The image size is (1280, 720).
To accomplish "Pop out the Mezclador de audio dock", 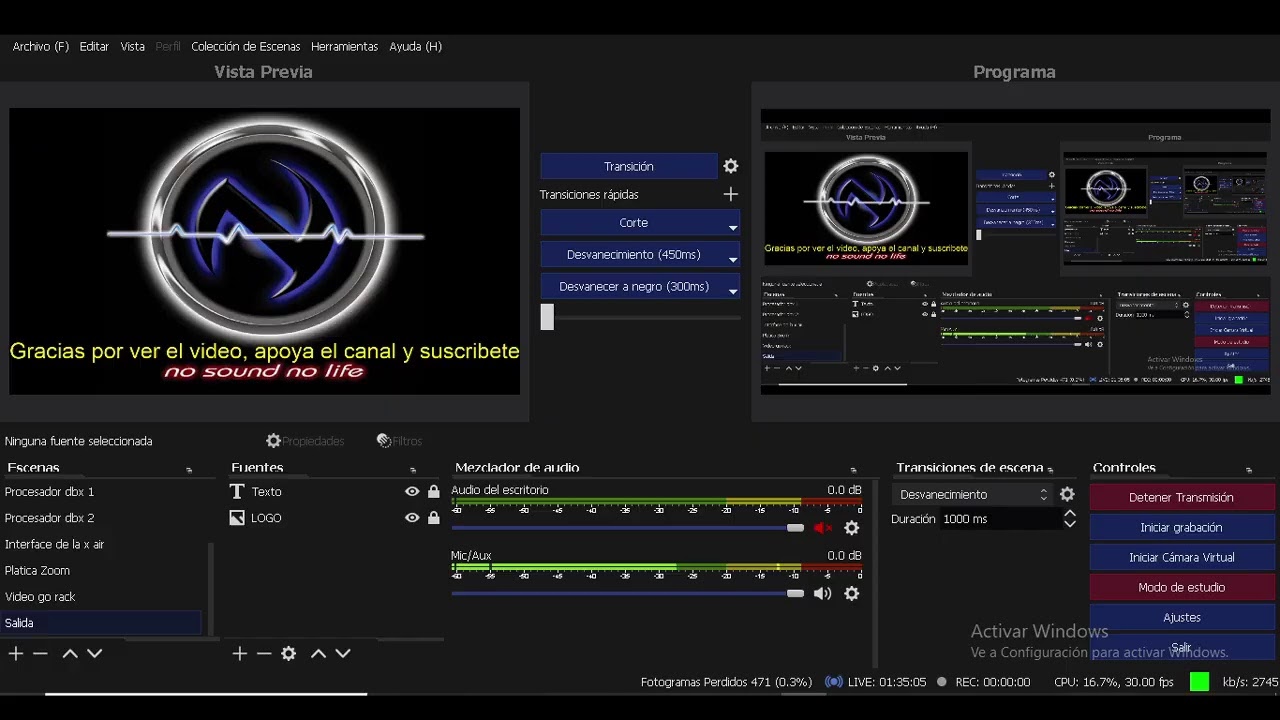I will click(853, 470).
